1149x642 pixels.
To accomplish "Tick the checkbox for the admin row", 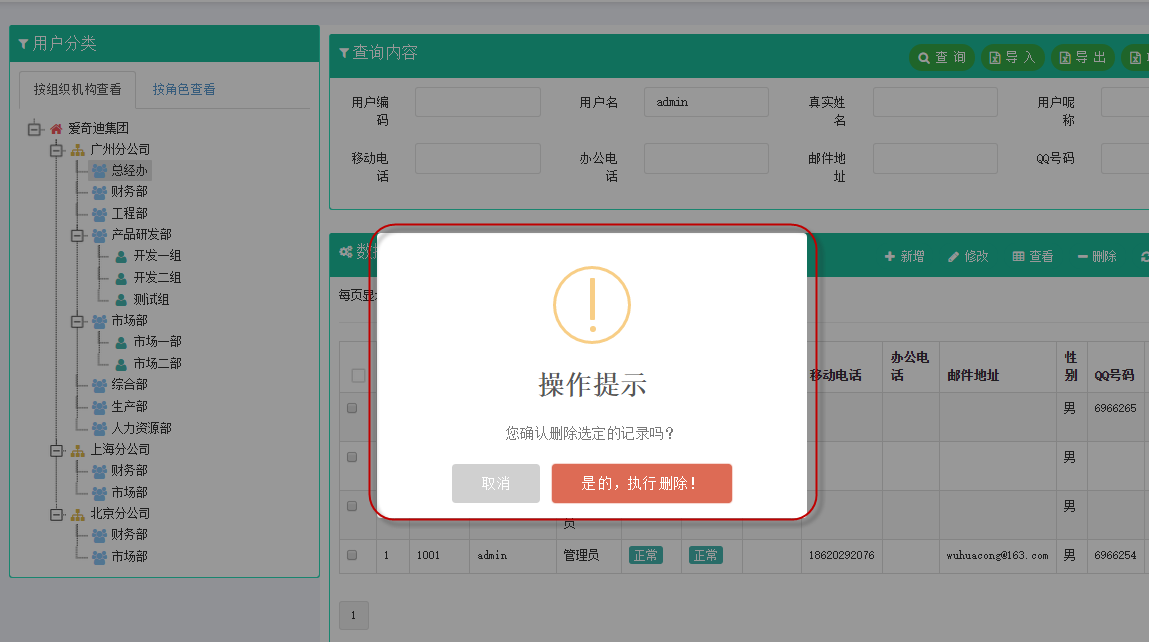I will (x=352, y=555).
